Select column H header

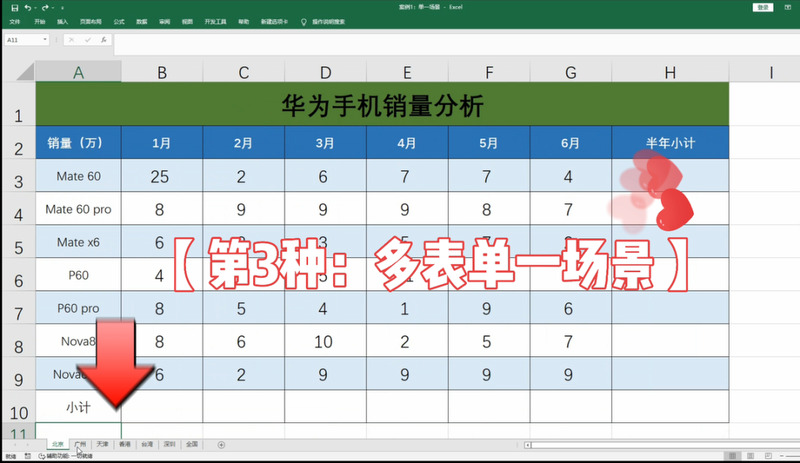tap(670, 72)
